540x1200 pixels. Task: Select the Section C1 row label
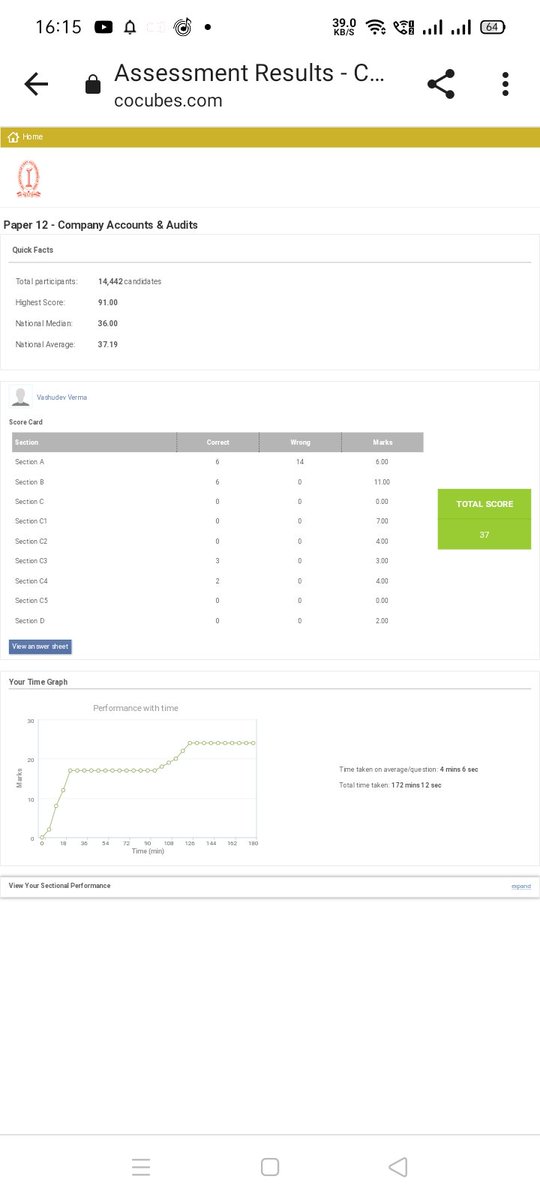(x=31, y=521)
